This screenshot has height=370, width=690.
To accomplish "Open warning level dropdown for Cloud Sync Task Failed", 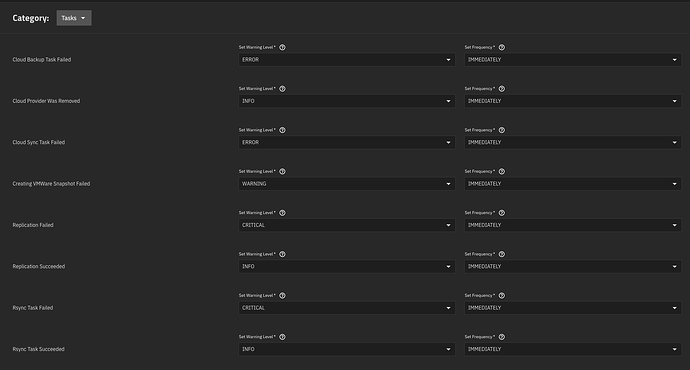I will [347, 143].
